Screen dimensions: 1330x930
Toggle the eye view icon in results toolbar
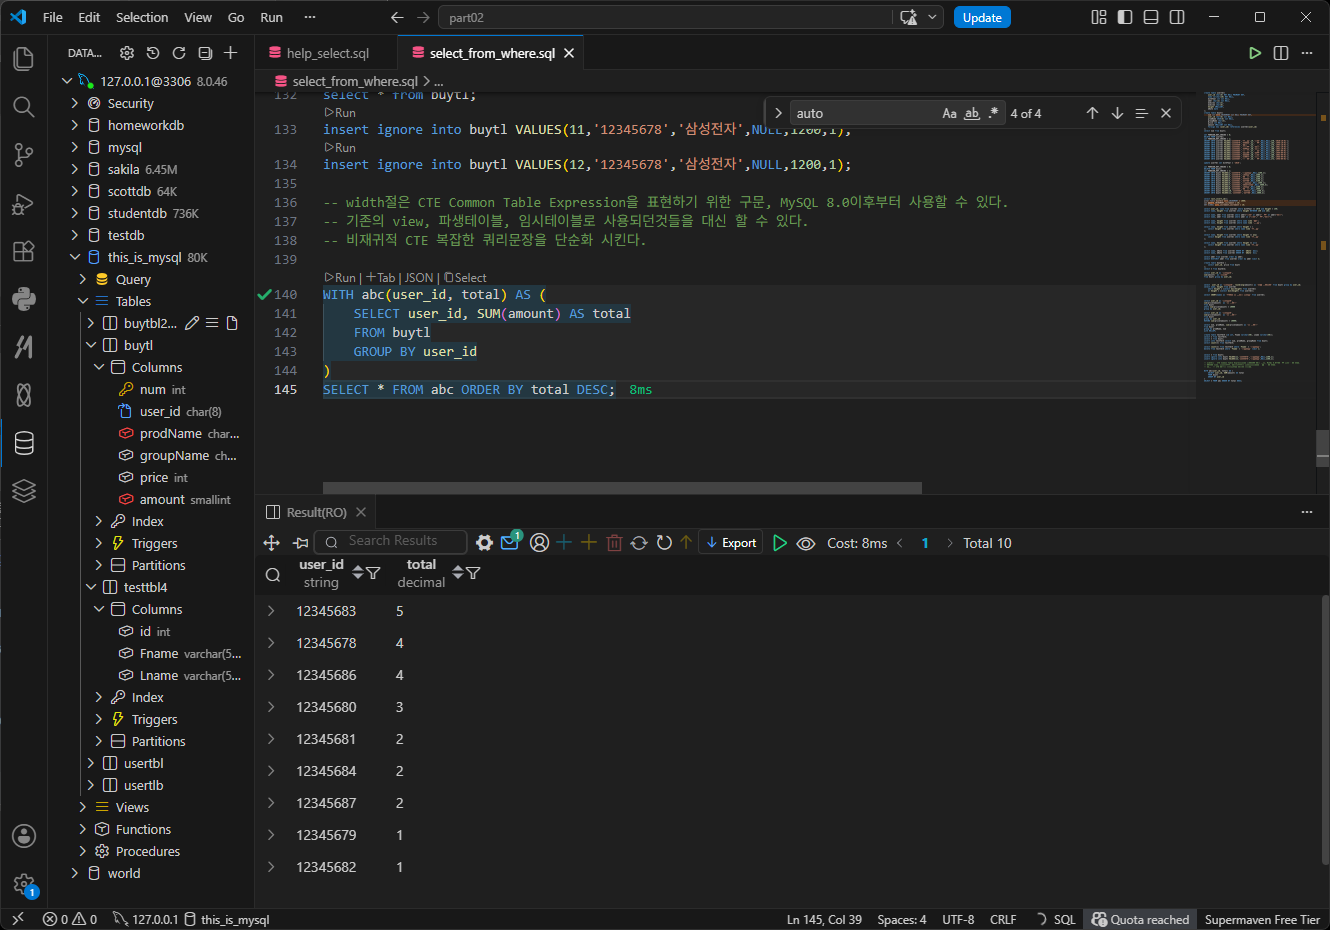[806, 543]
